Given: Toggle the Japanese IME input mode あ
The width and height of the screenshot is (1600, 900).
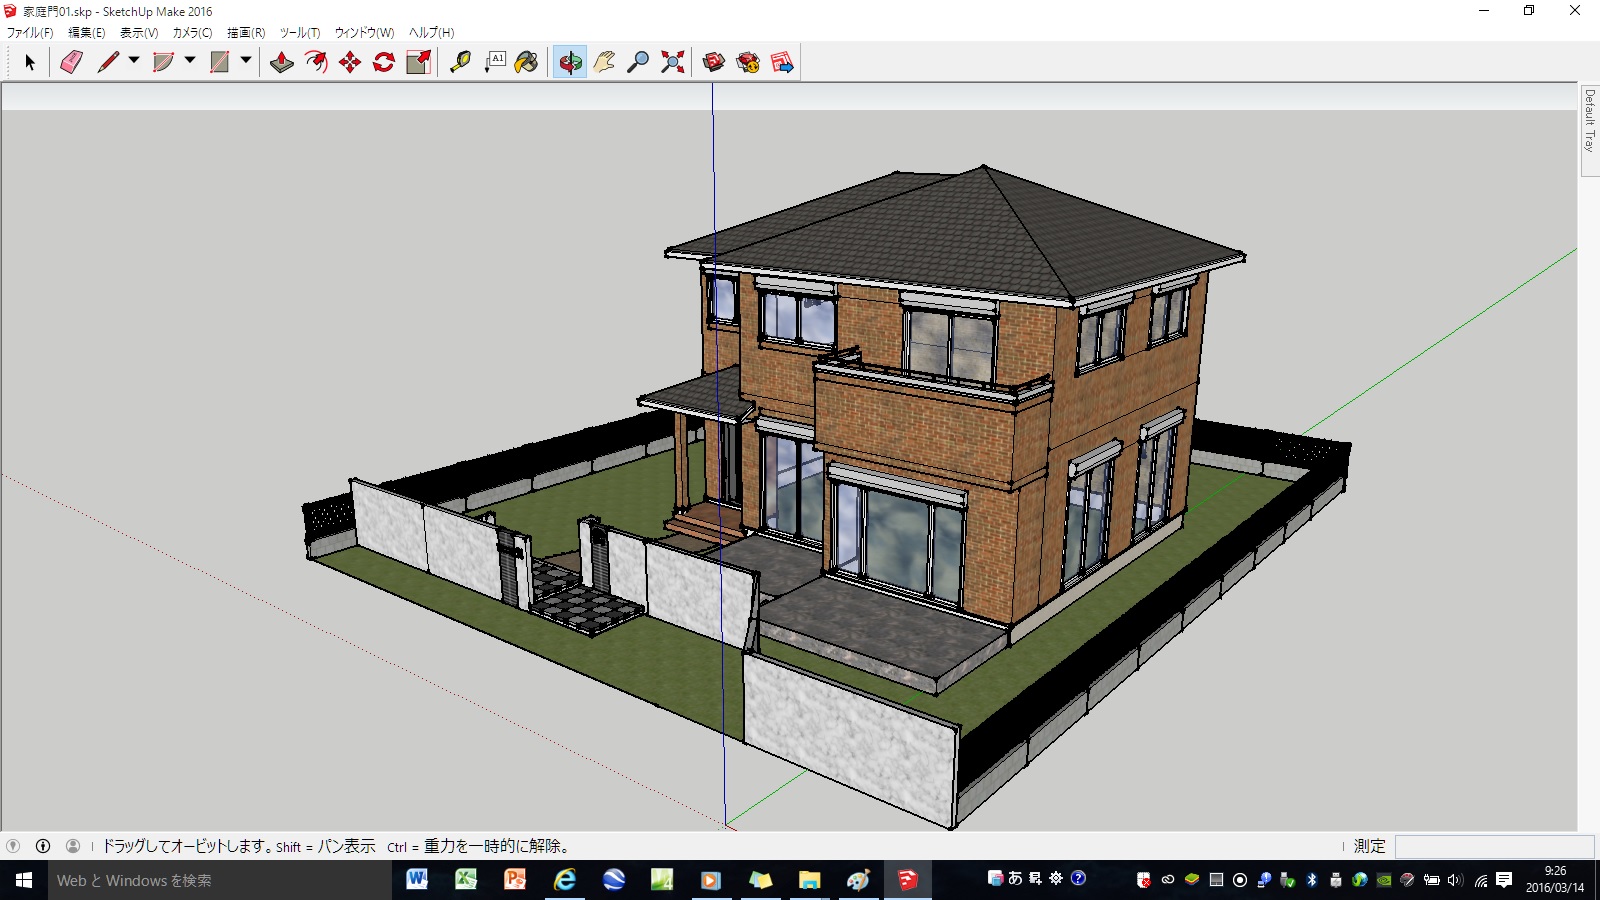Looking at the screenshot, I should (x=1015, y=878).
